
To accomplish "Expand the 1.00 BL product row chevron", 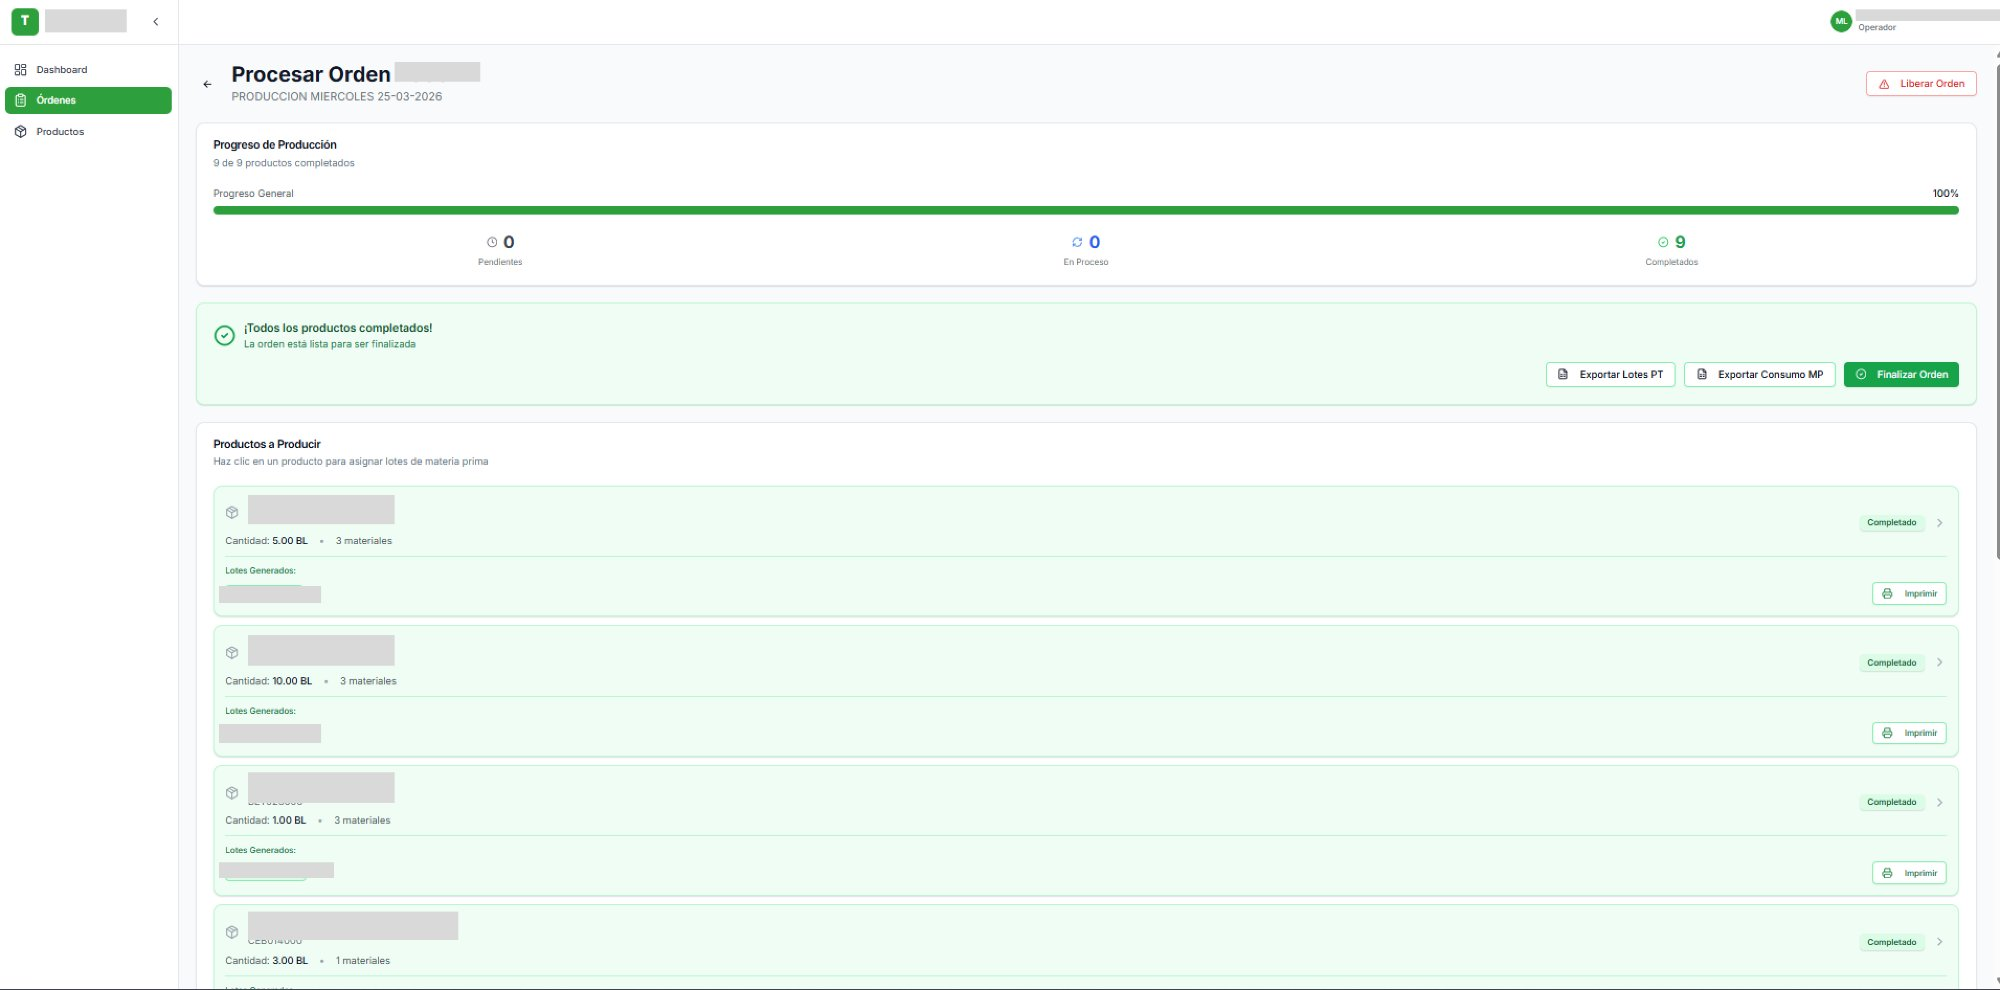I will tap(1939, 803).
